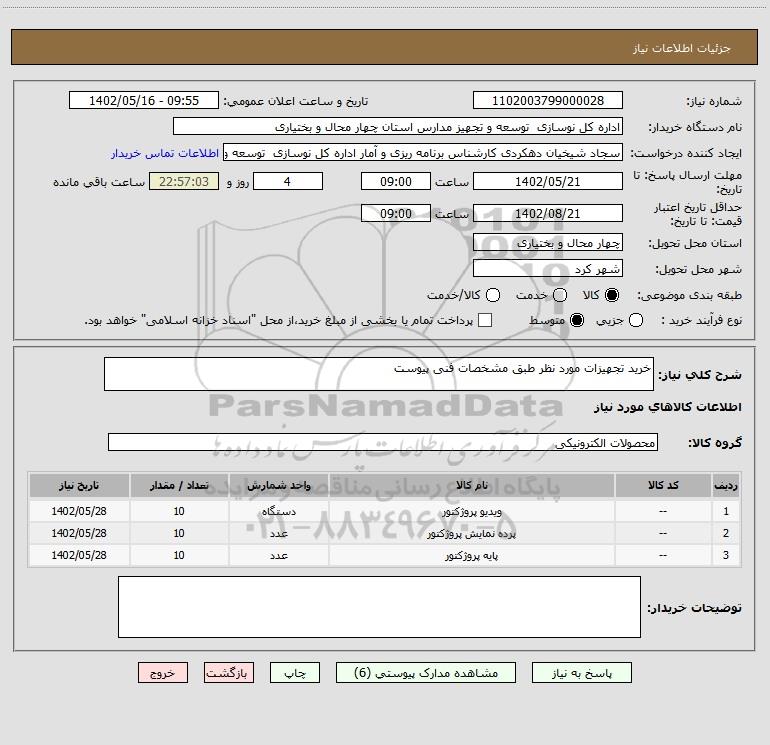The width and height of the screenshot is (770, 745).
Task: Click the remaining time countdown 22:57:03
Action: 184,182
